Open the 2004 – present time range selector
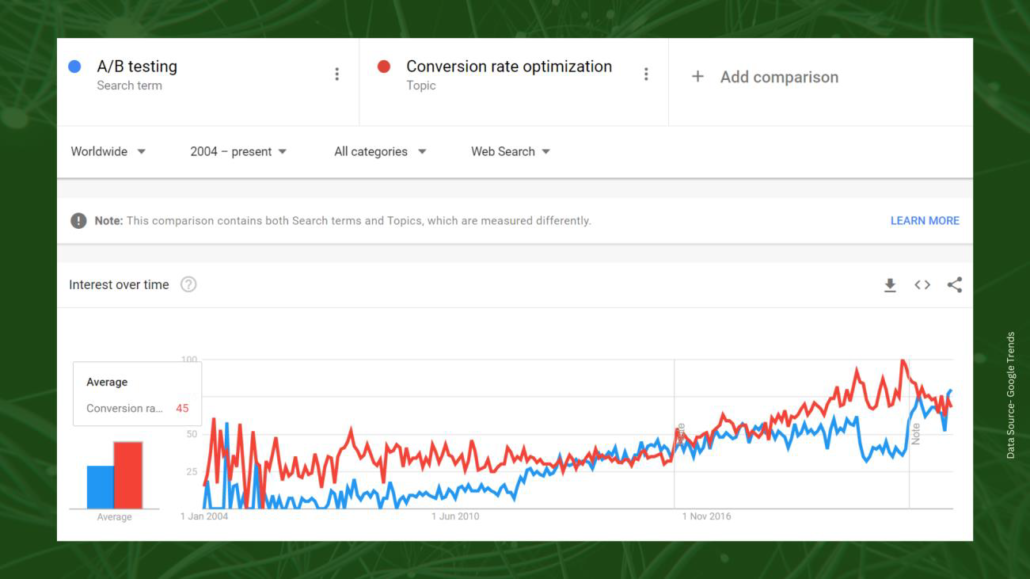This screenshot has width=1030, height=579. 232,151
